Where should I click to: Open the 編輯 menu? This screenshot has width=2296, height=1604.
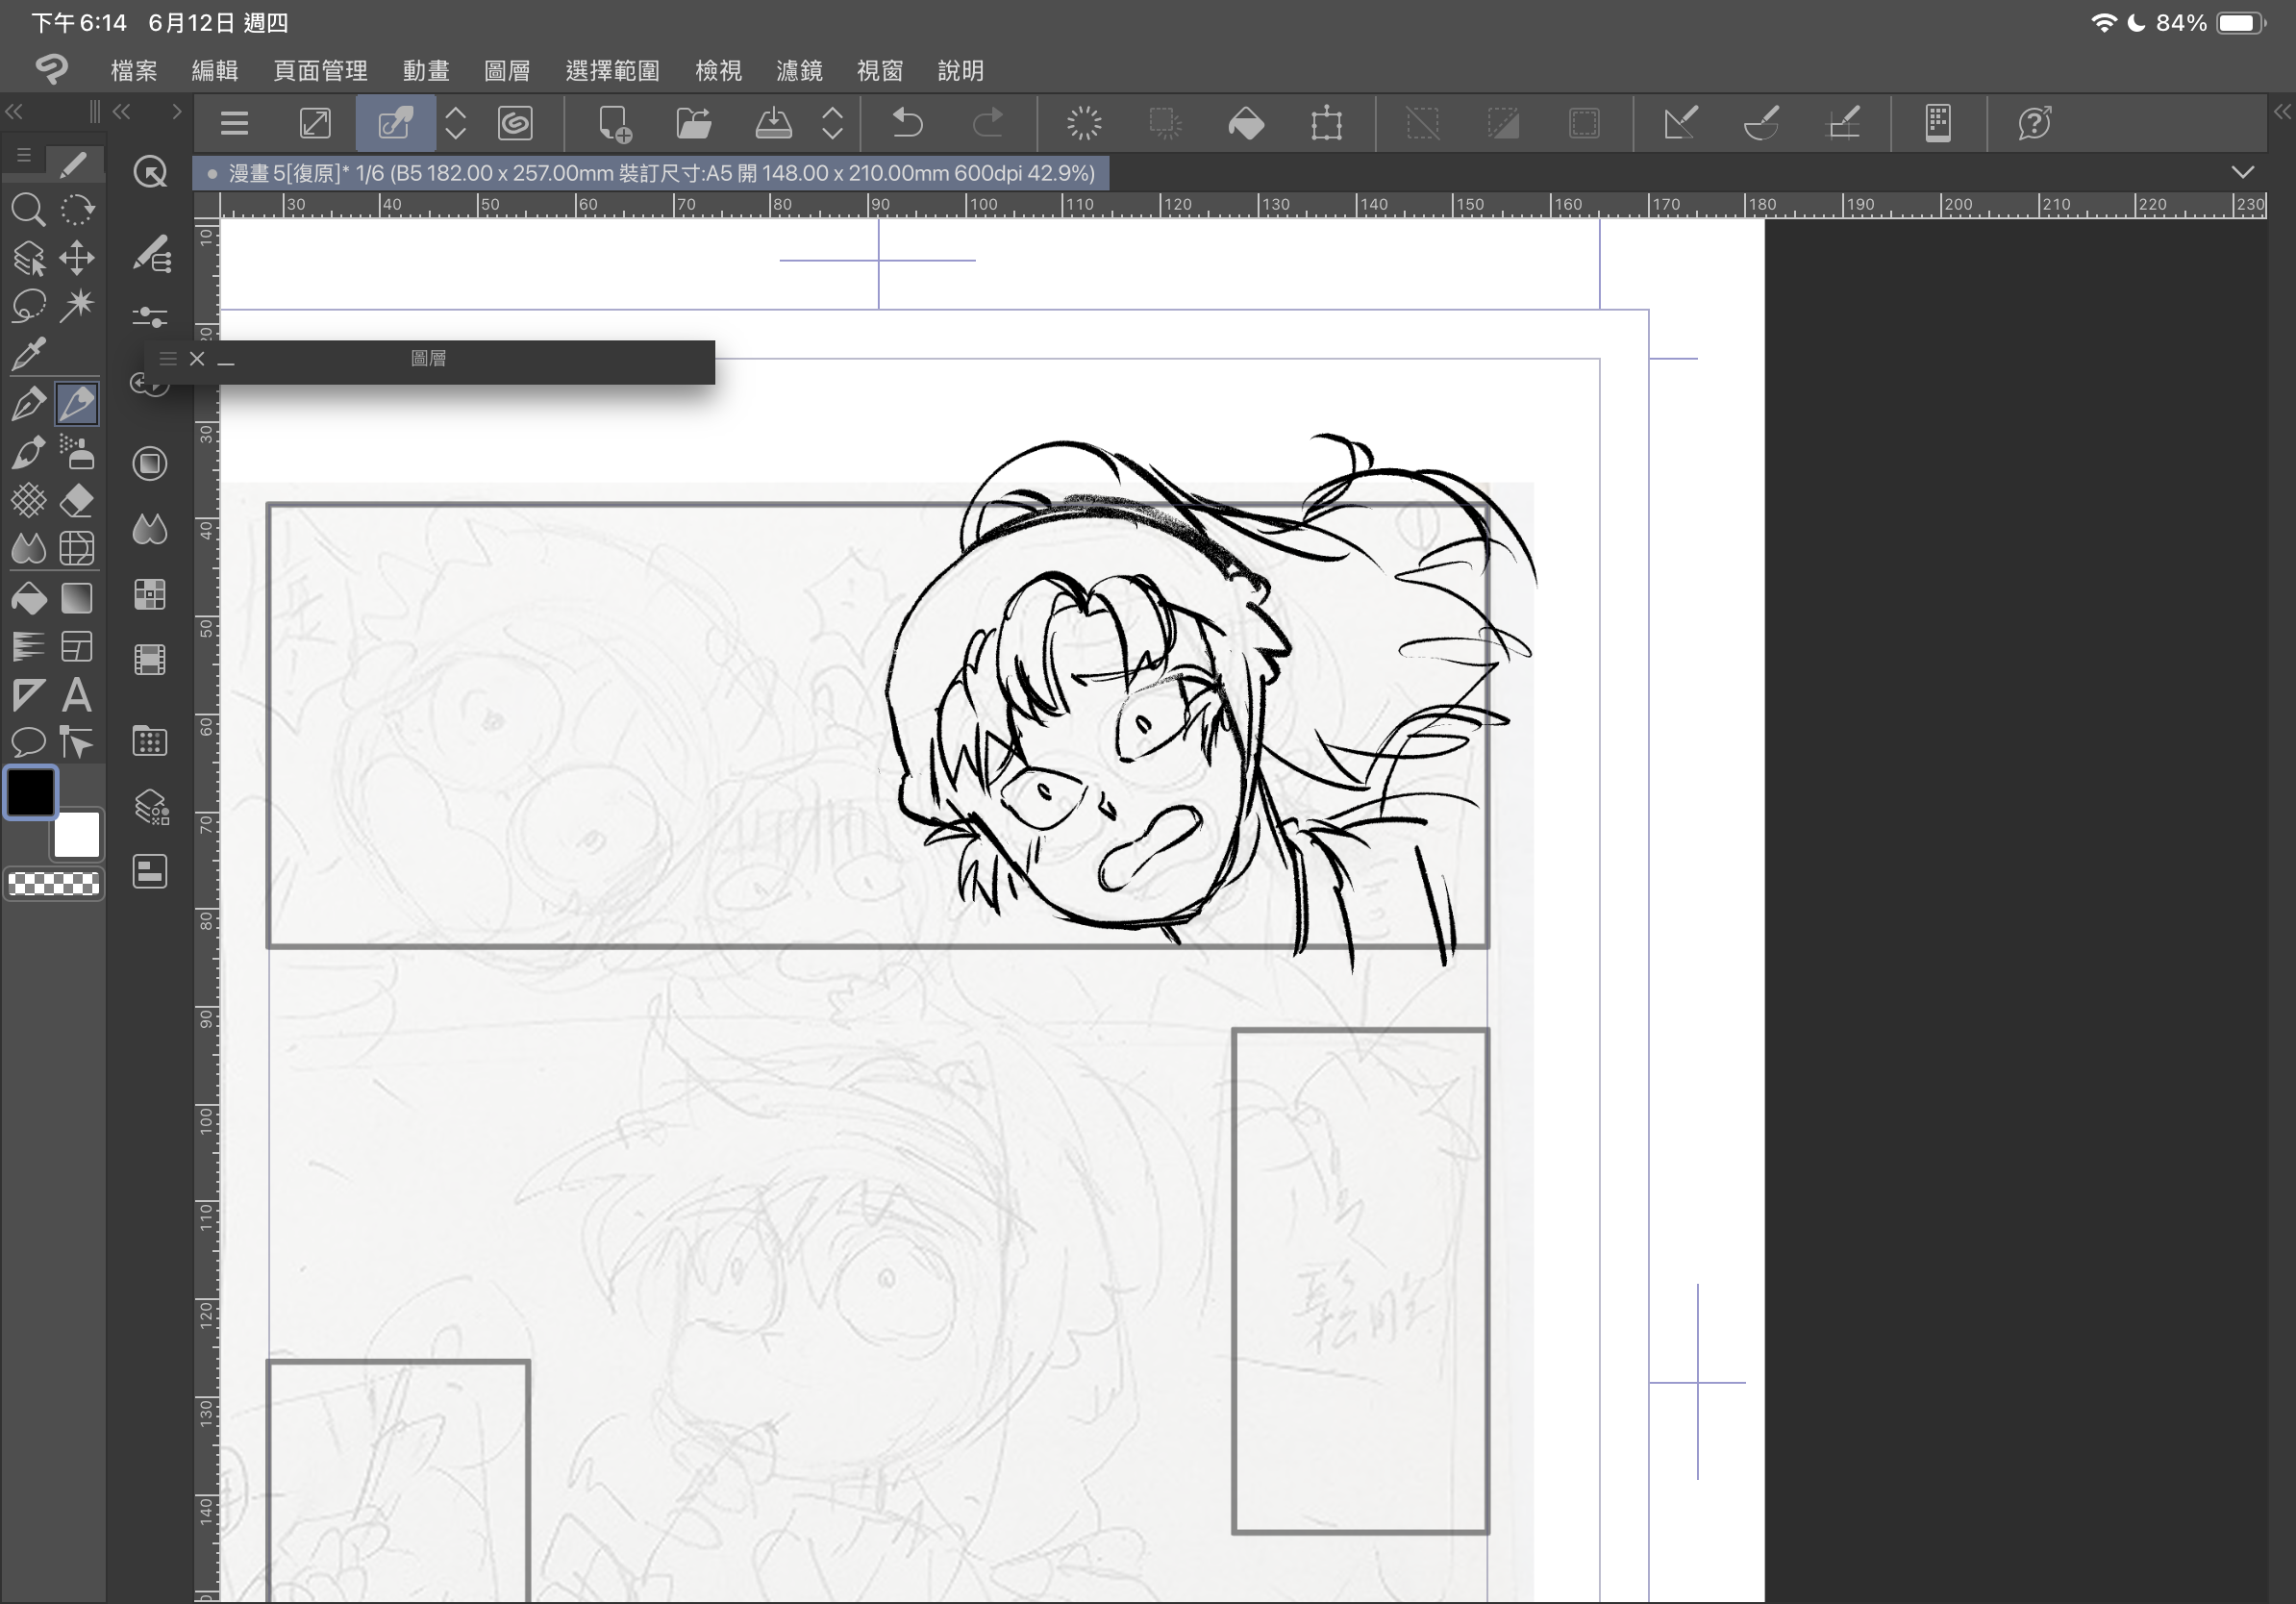pyautogui.click(x=215, y=71)
